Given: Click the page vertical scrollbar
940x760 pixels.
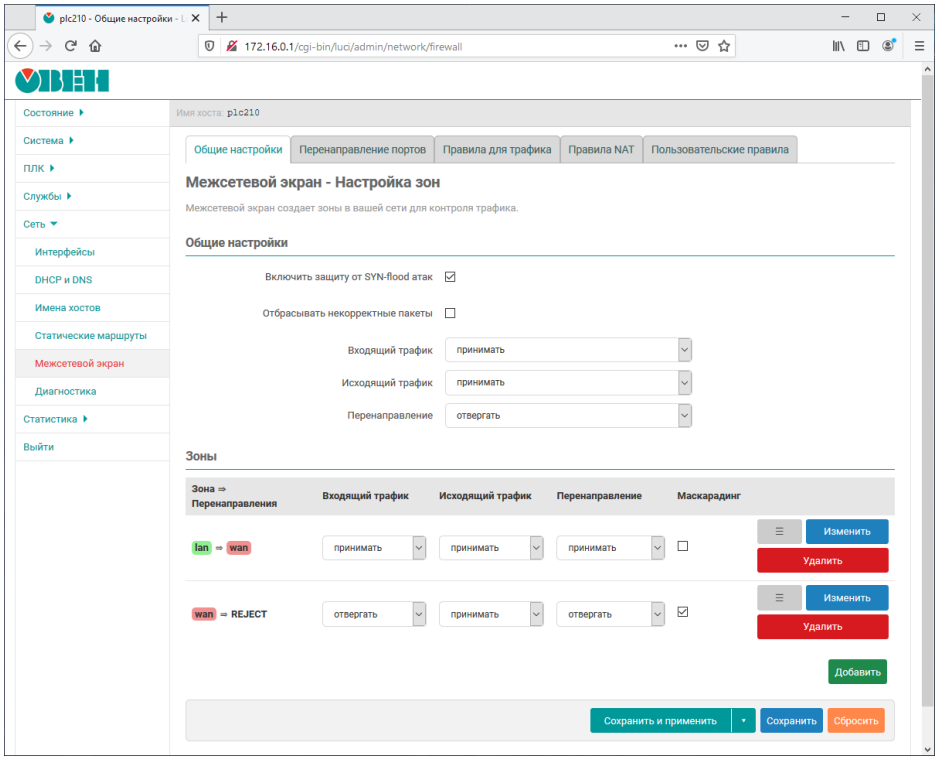Looking at the screenshot, I should 927,400.
